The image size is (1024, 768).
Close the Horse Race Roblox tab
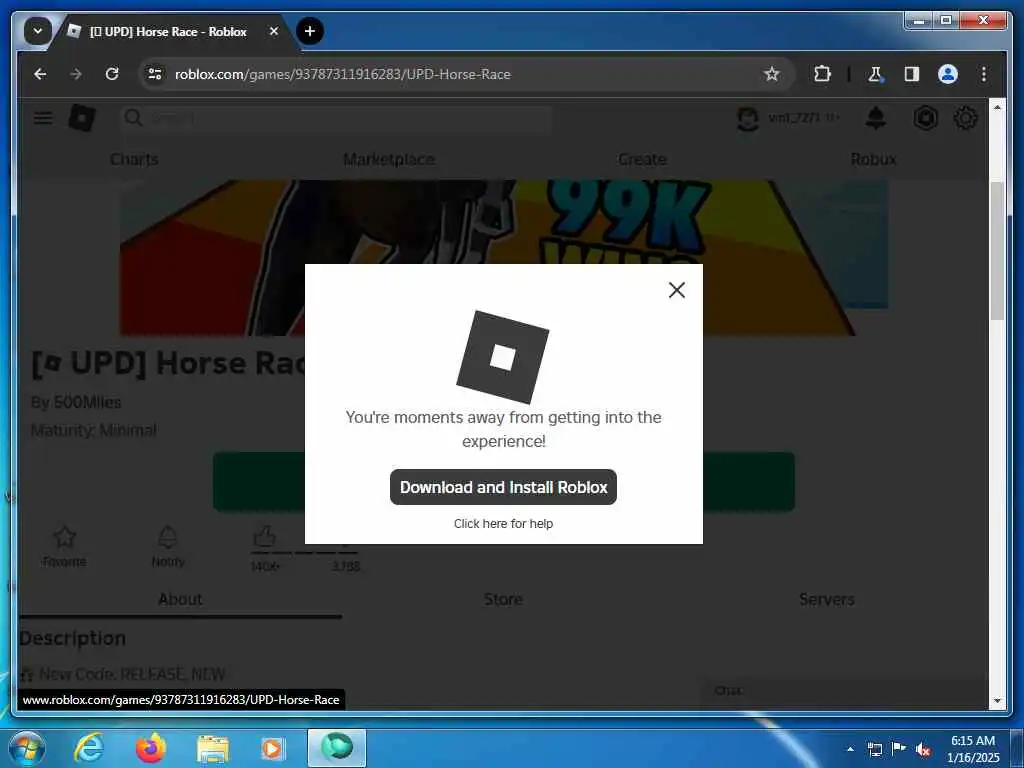(x=274, y=31)
